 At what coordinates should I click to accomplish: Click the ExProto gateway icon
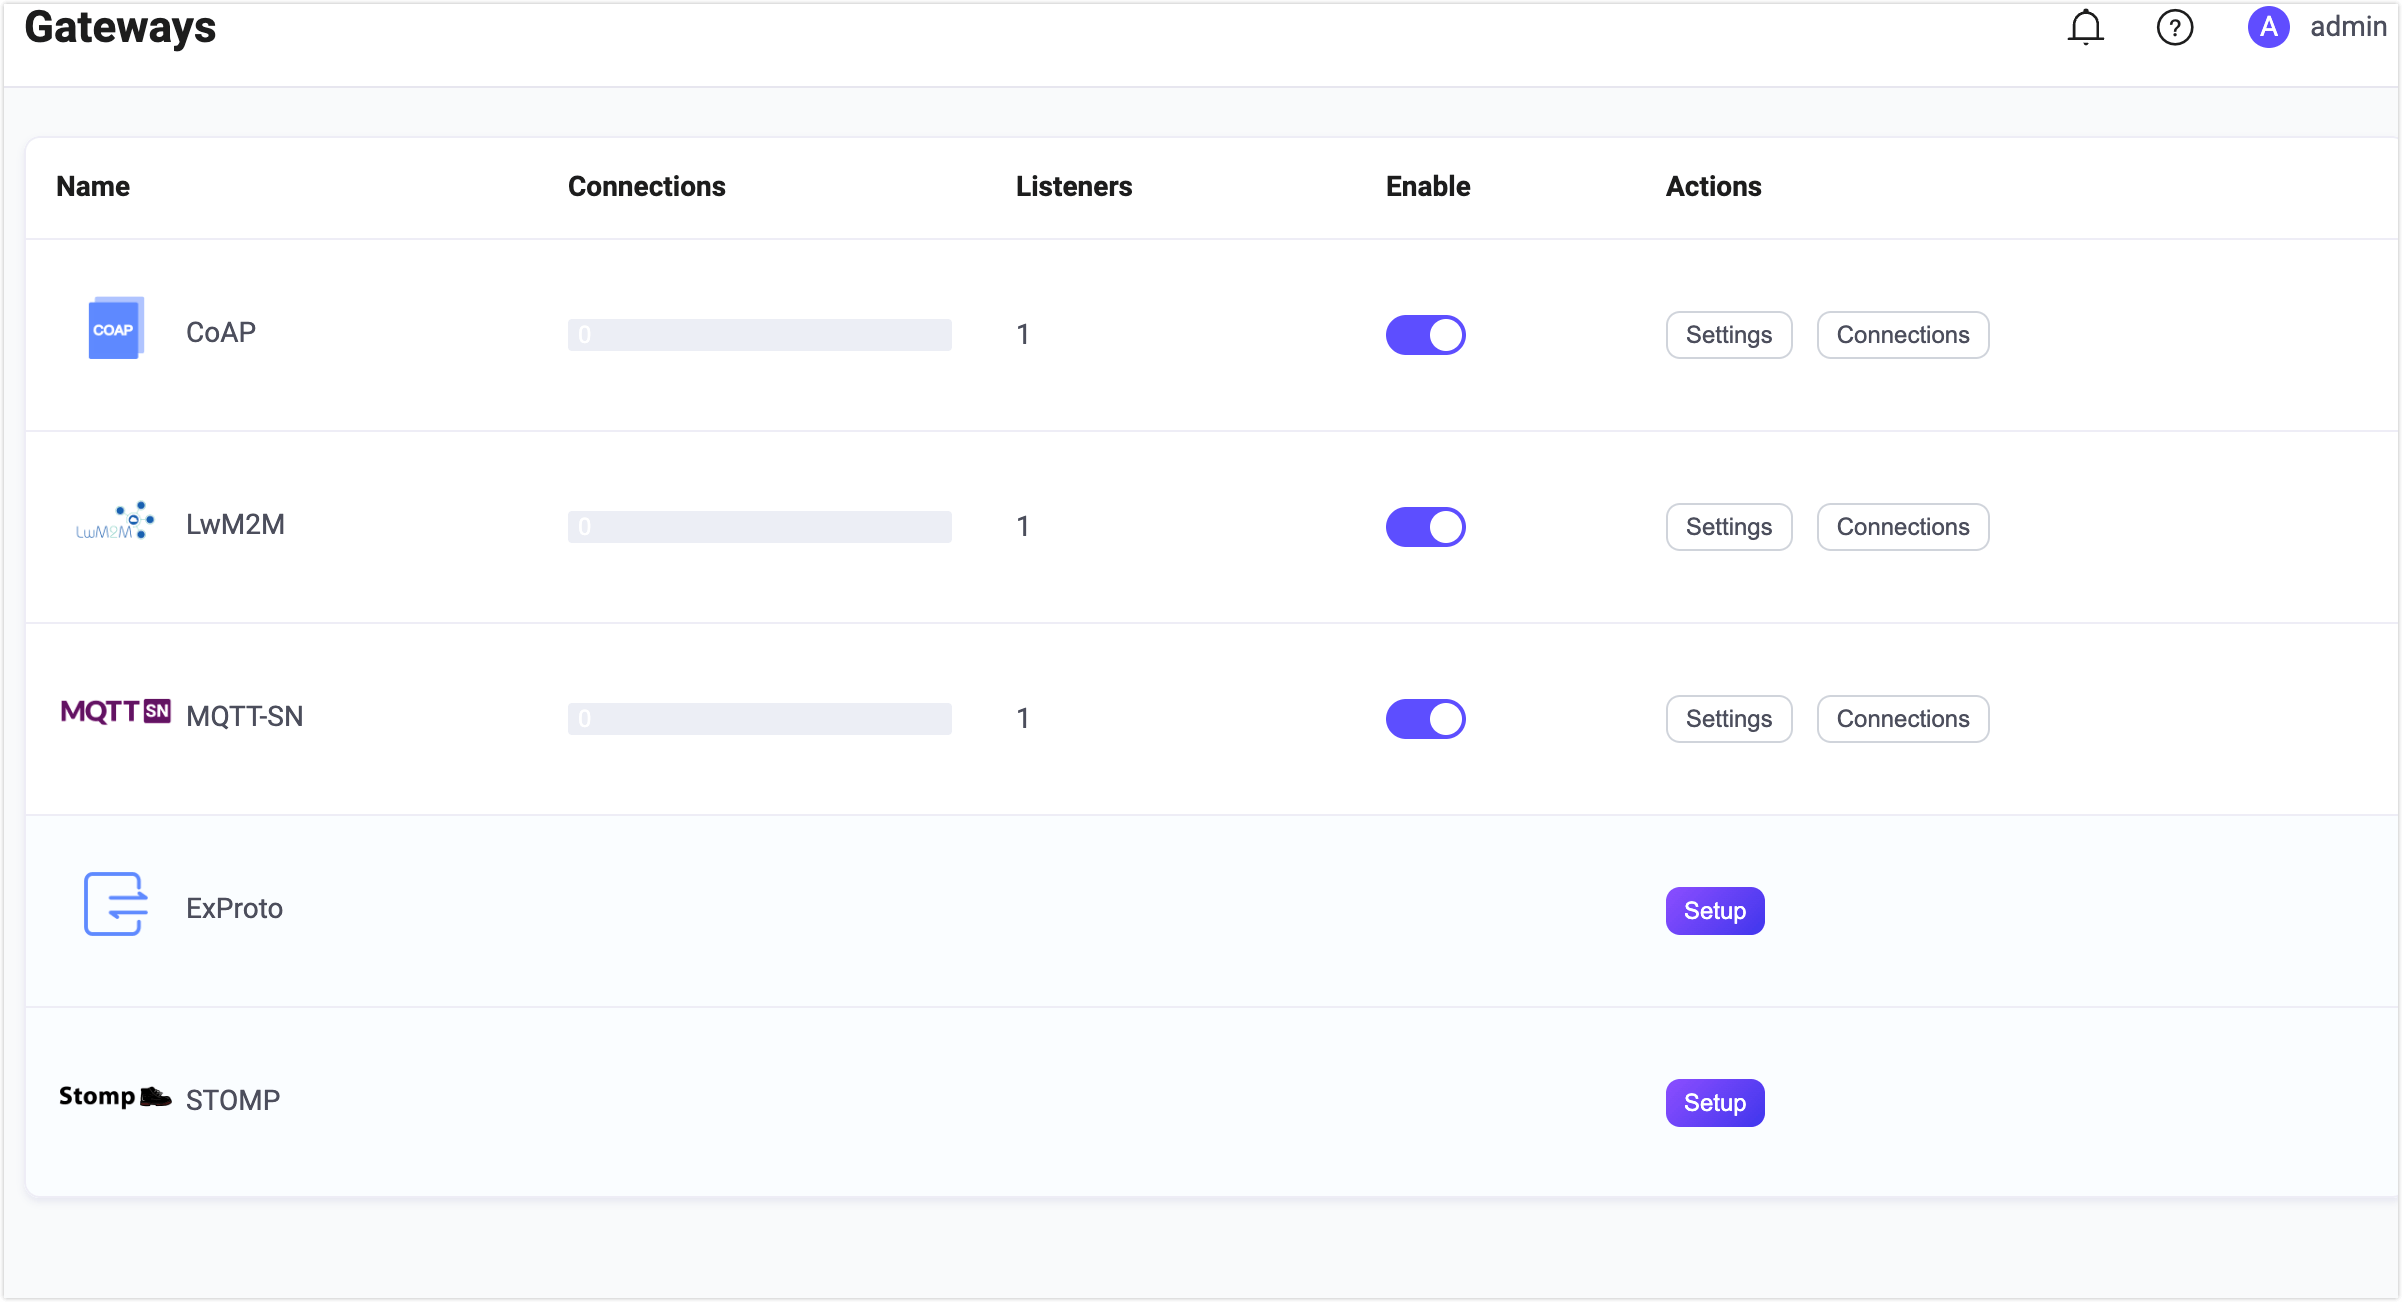(x=115, y=904)
